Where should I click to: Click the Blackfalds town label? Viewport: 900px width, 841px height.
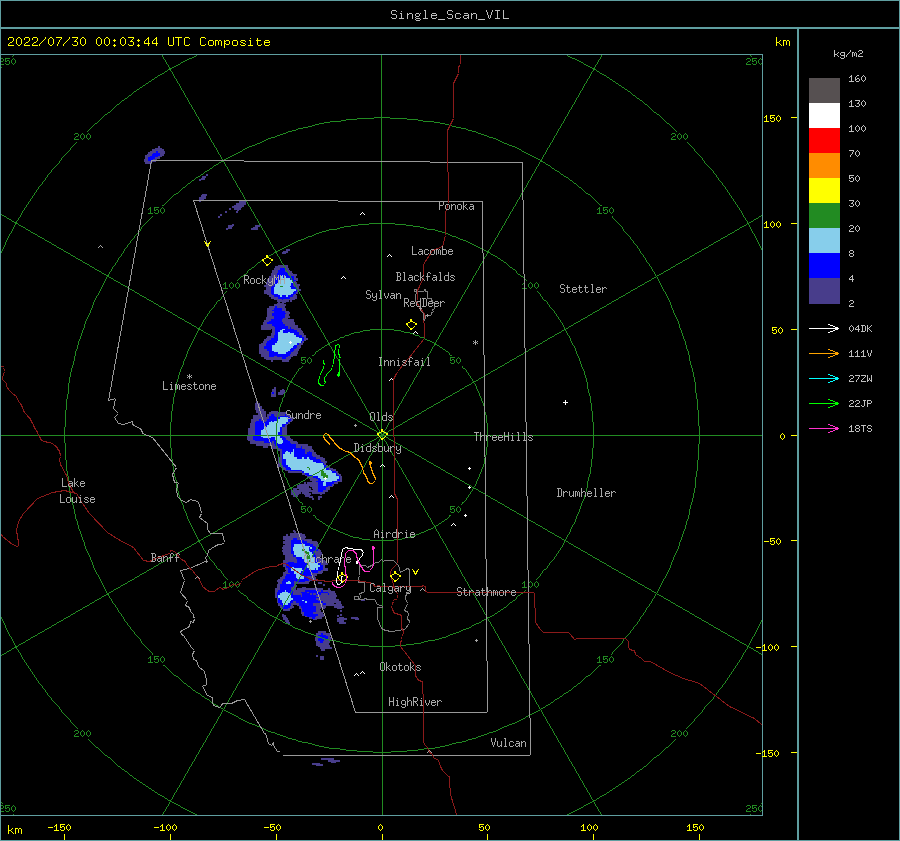pos(425,277)
